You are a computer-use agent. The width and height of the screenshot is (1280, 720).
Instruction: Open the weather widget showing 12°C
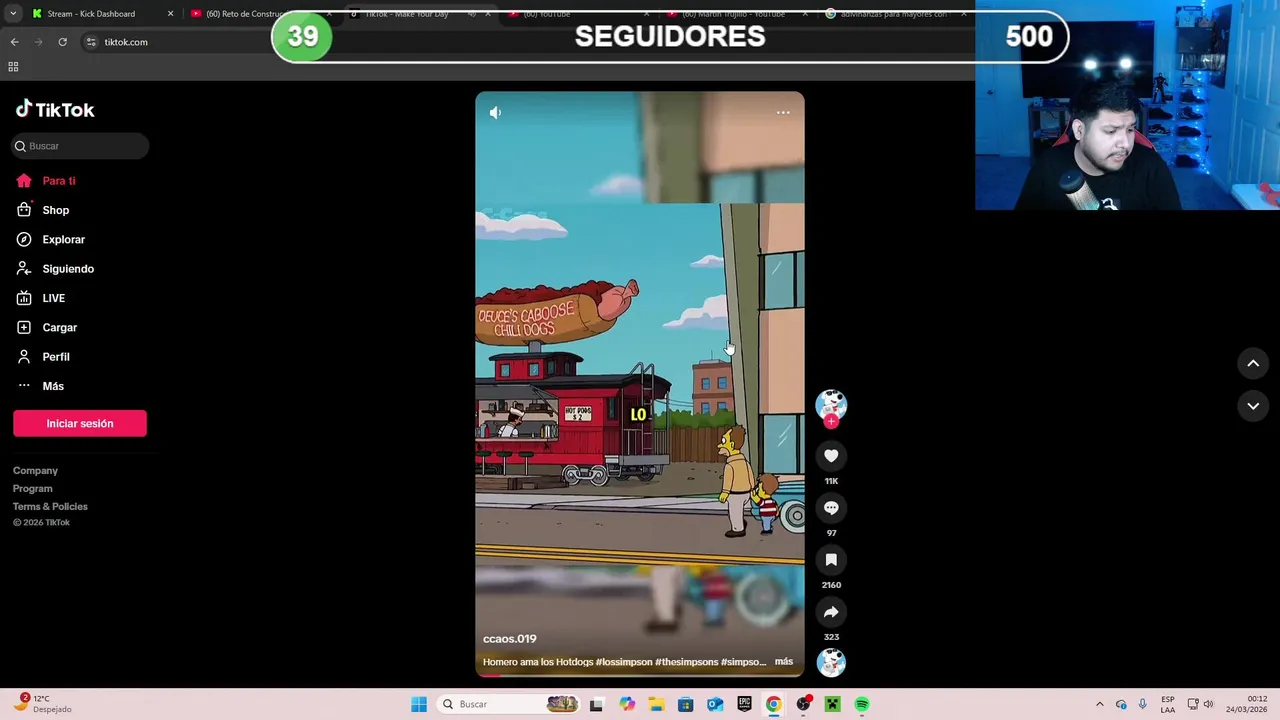[x=40, y=704]
